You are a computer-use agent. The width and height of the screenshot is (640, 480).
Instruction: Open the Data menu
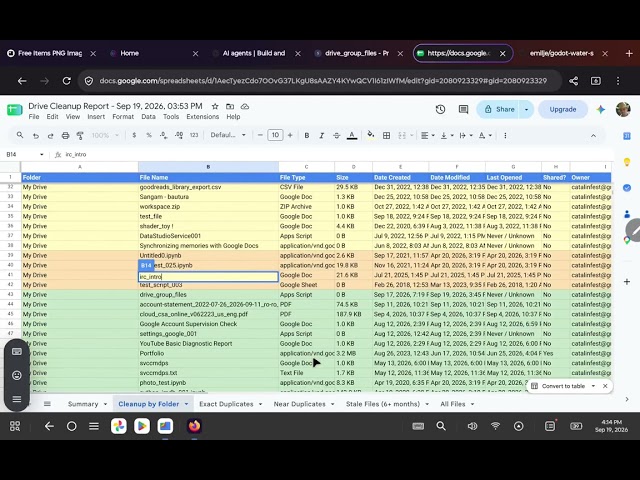pyautogui.click(x=148, y=117)
